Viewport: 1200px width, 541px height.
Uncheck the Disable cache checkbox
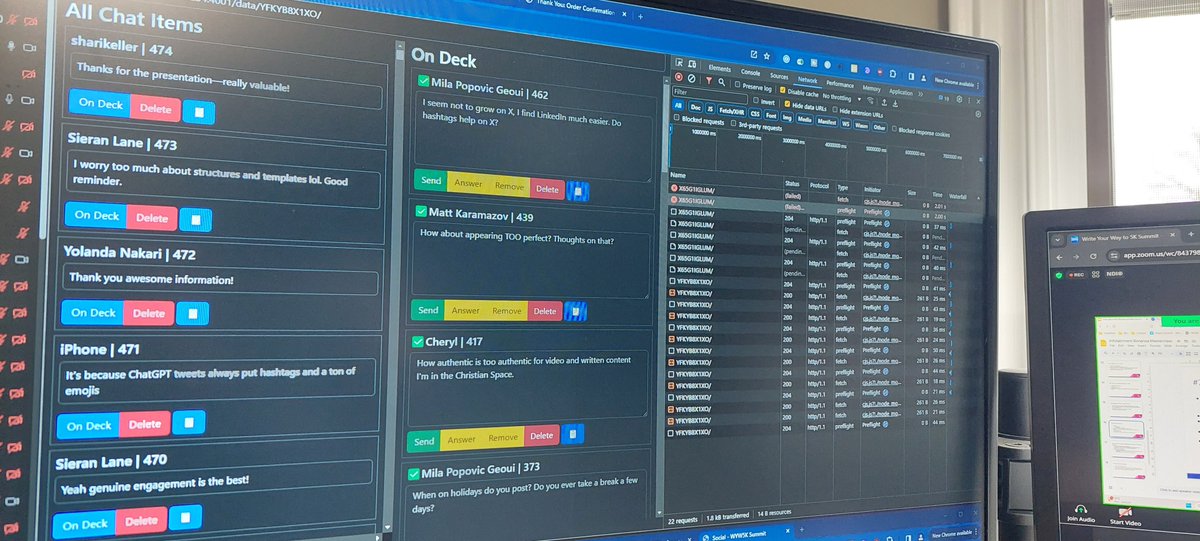point(782,90)
